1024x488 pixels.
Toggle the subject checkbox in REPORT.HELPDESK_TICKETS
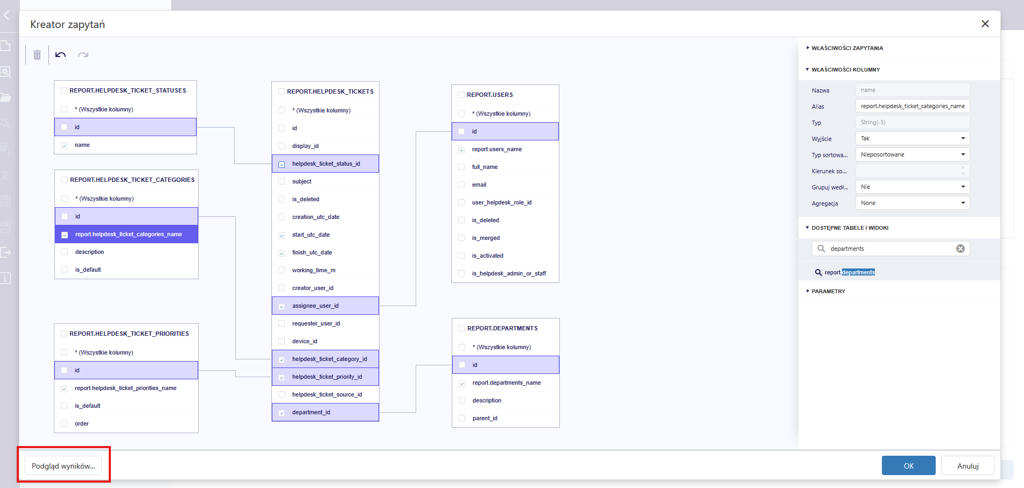(282, 182)
